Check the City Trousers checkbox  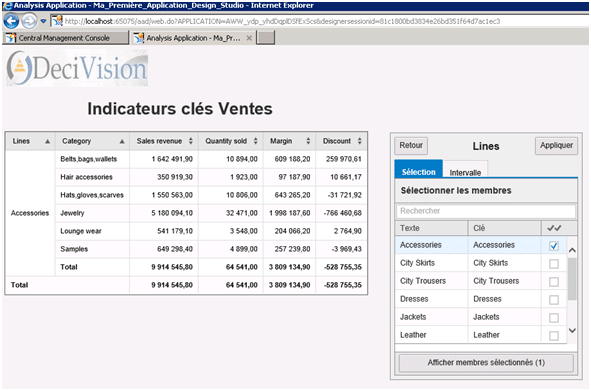[x=554, y=281]
